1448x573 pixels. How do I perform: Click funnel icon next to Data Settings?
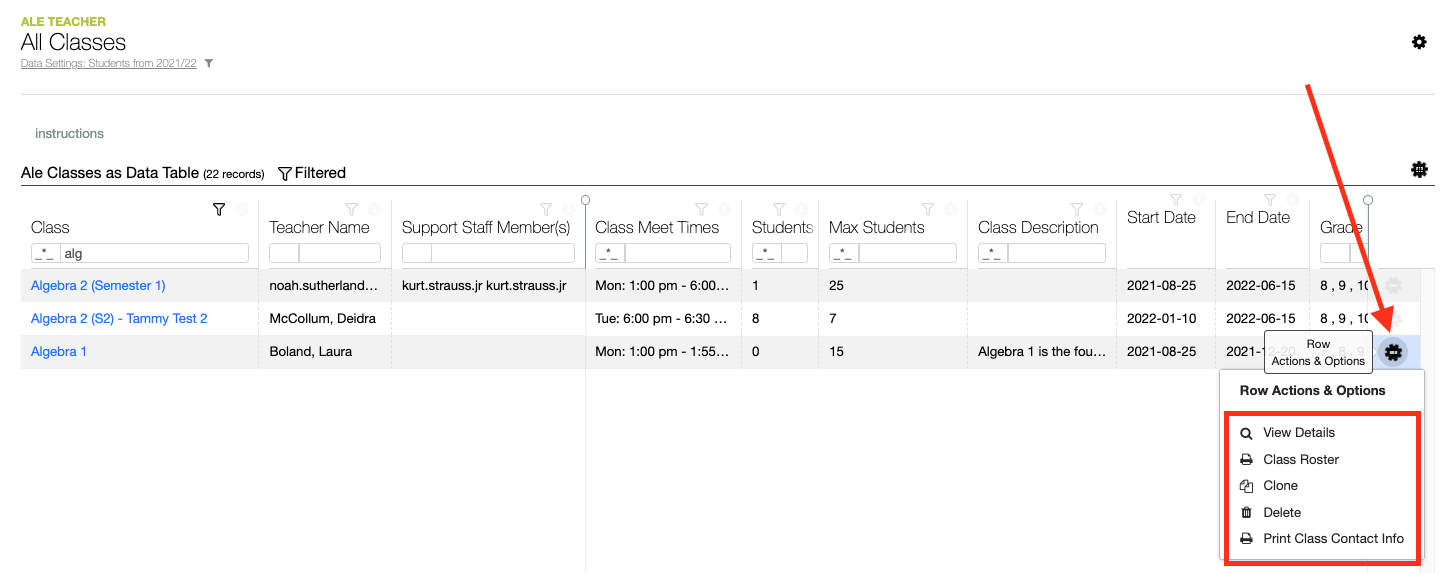[x=209, y=63]
